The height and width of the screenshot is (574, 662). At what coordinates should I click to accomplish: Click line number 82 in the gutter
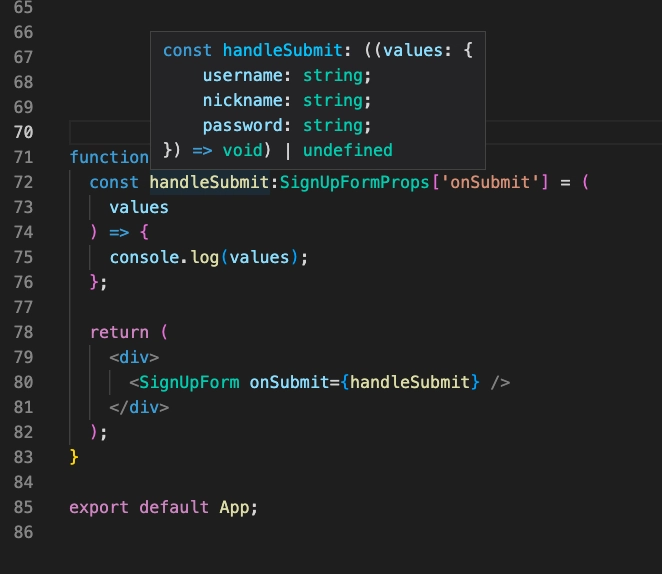[x=23, y=432]
